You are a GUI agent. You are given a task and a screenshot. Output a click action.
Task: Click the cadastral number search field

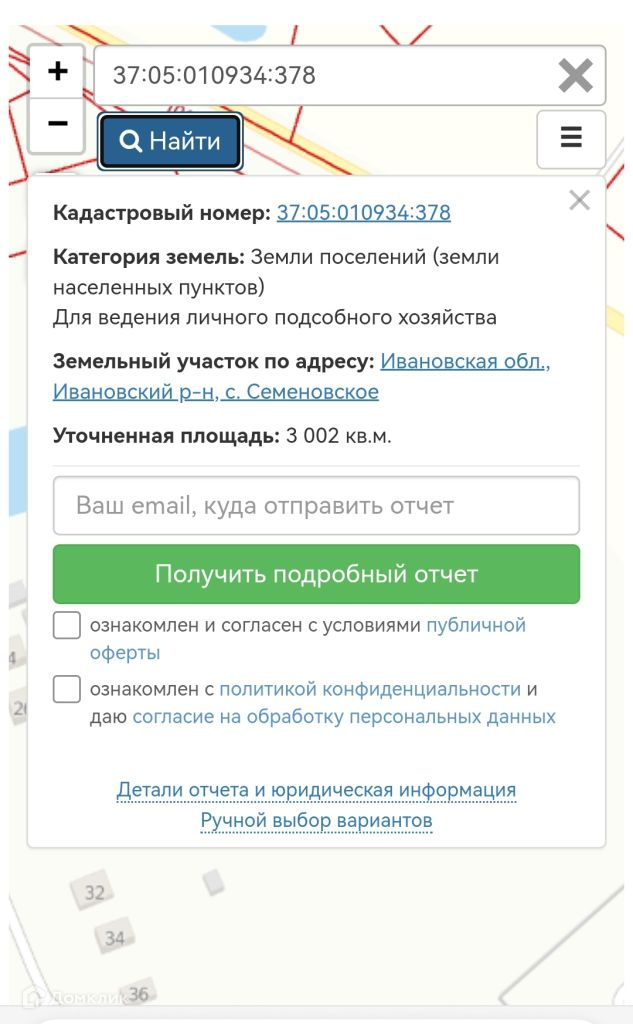(x=320, y=76)
